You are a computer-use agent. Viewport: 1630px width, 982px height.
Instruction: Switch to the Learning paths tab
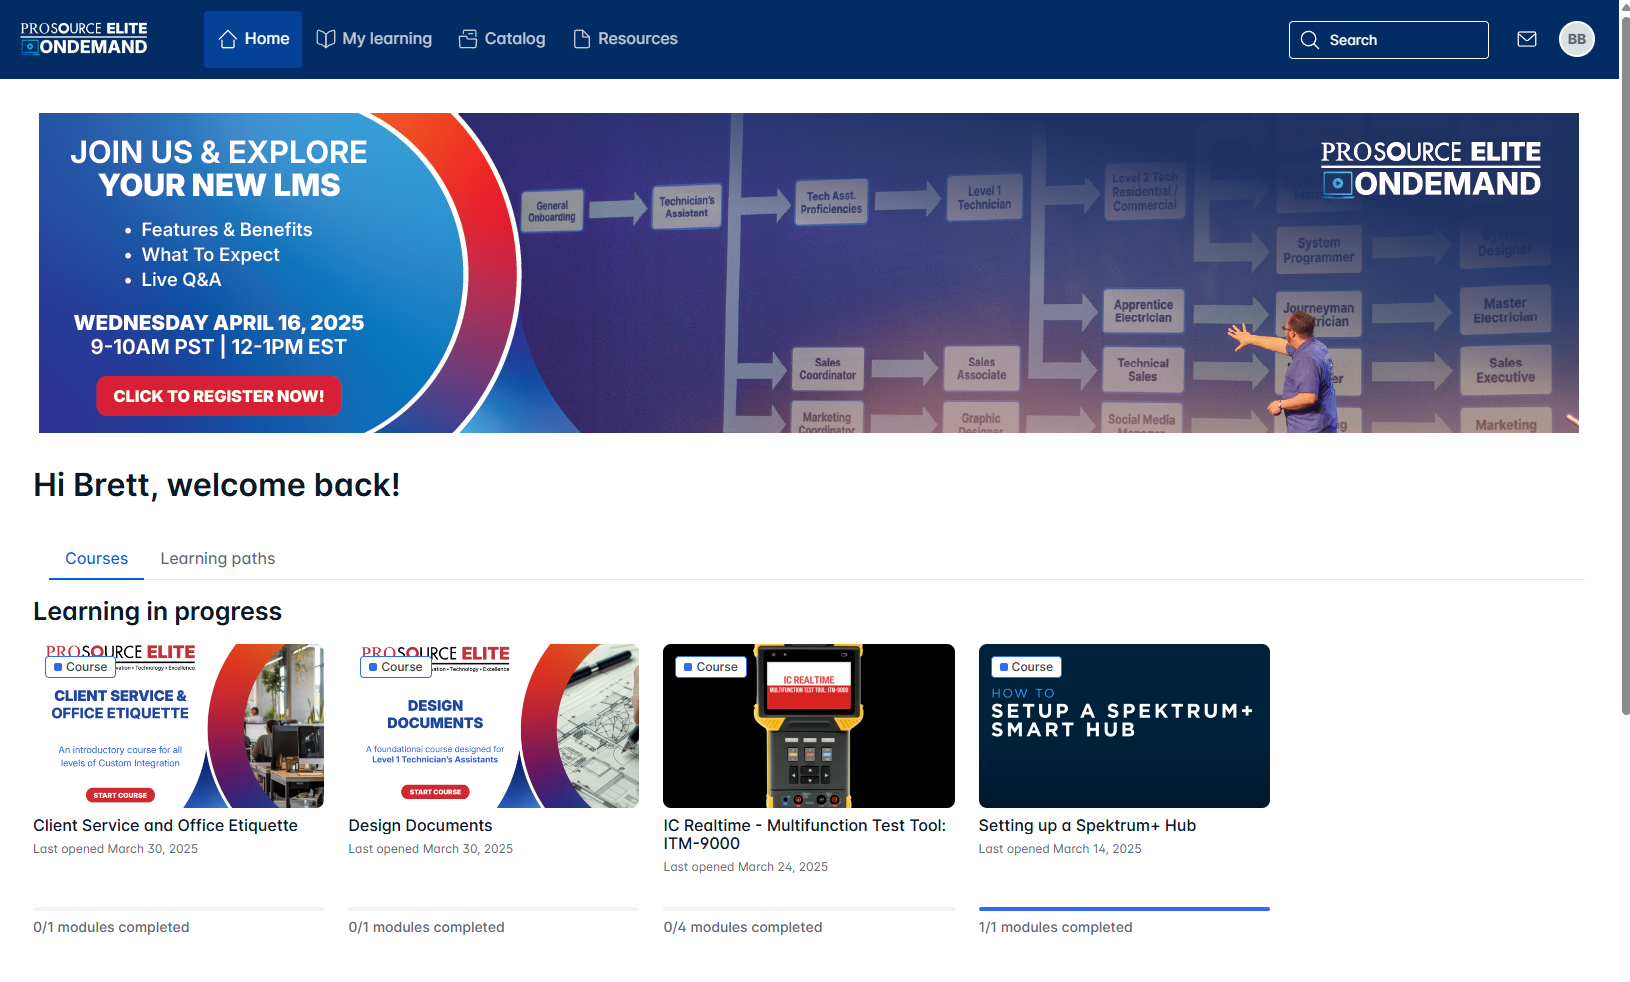217,558
